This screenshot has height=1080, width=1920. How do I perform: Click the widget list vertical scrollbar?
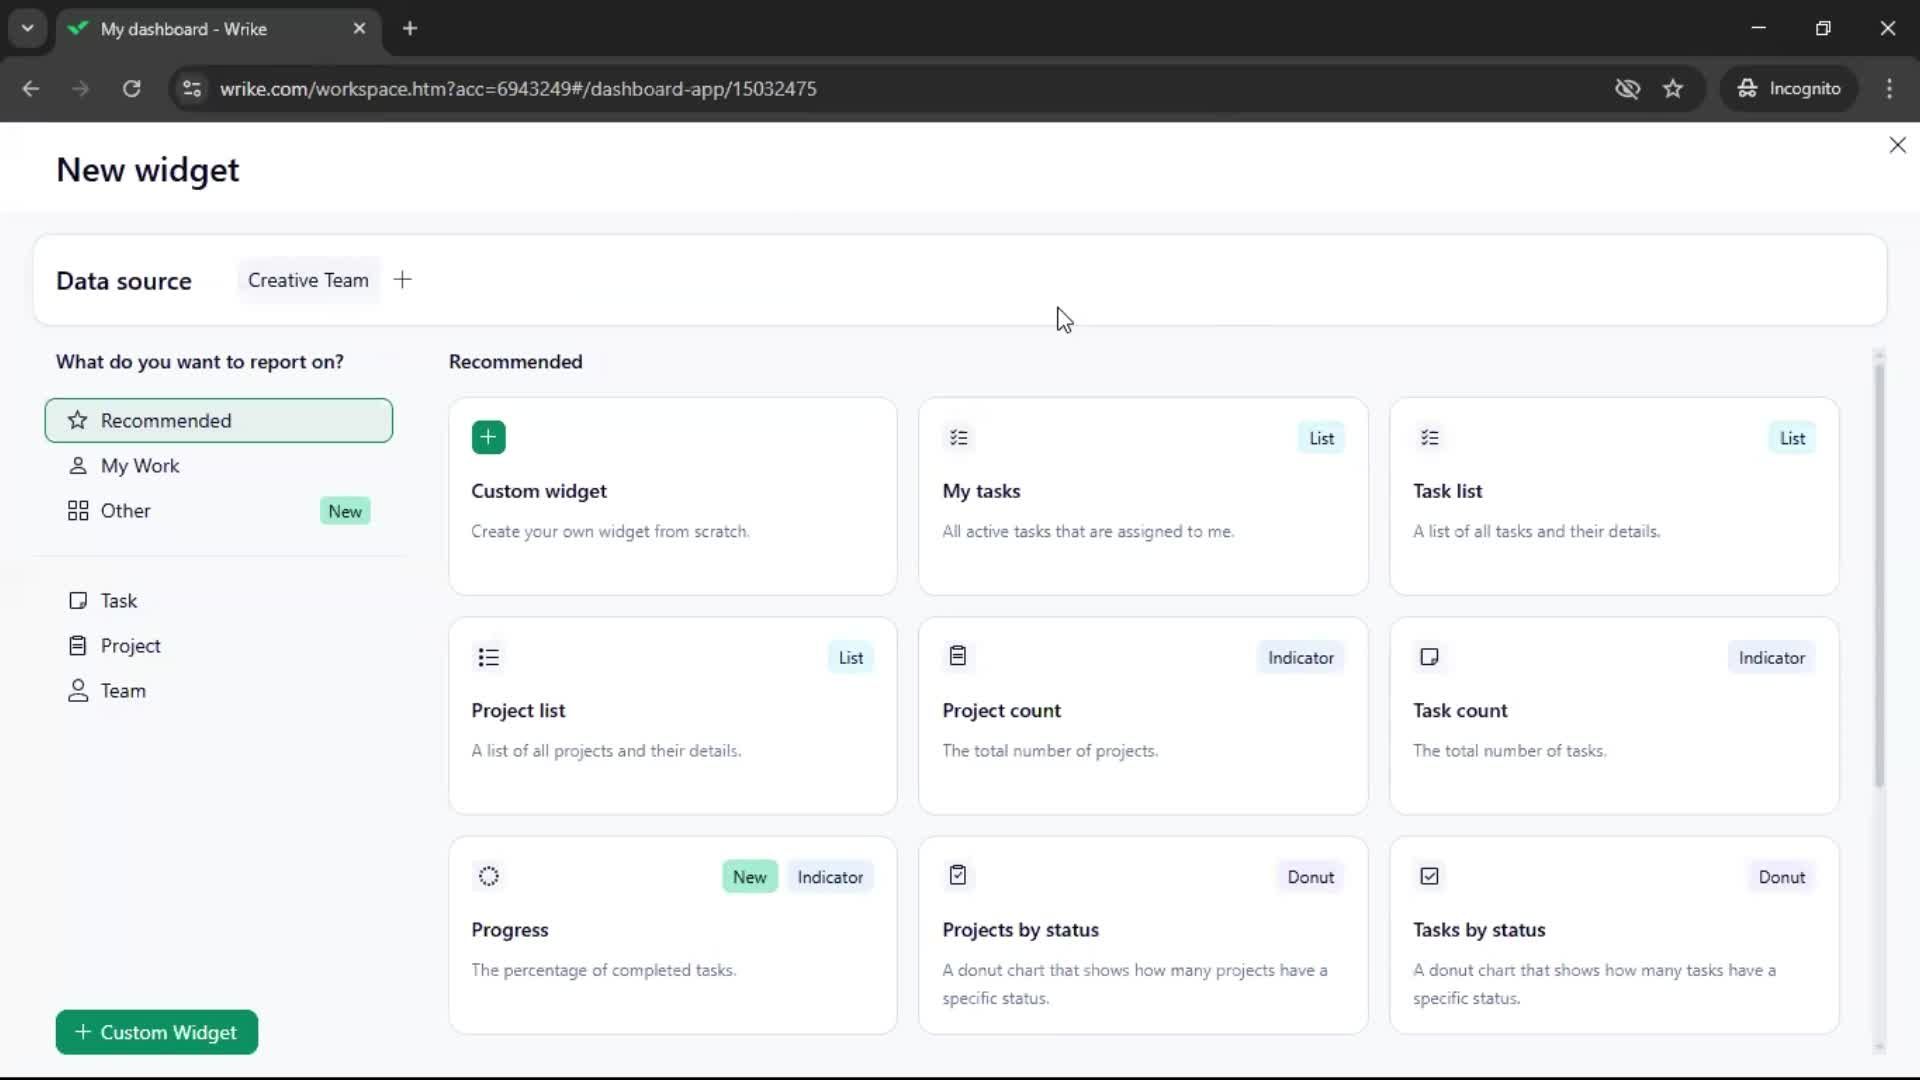click(1879, 575)
